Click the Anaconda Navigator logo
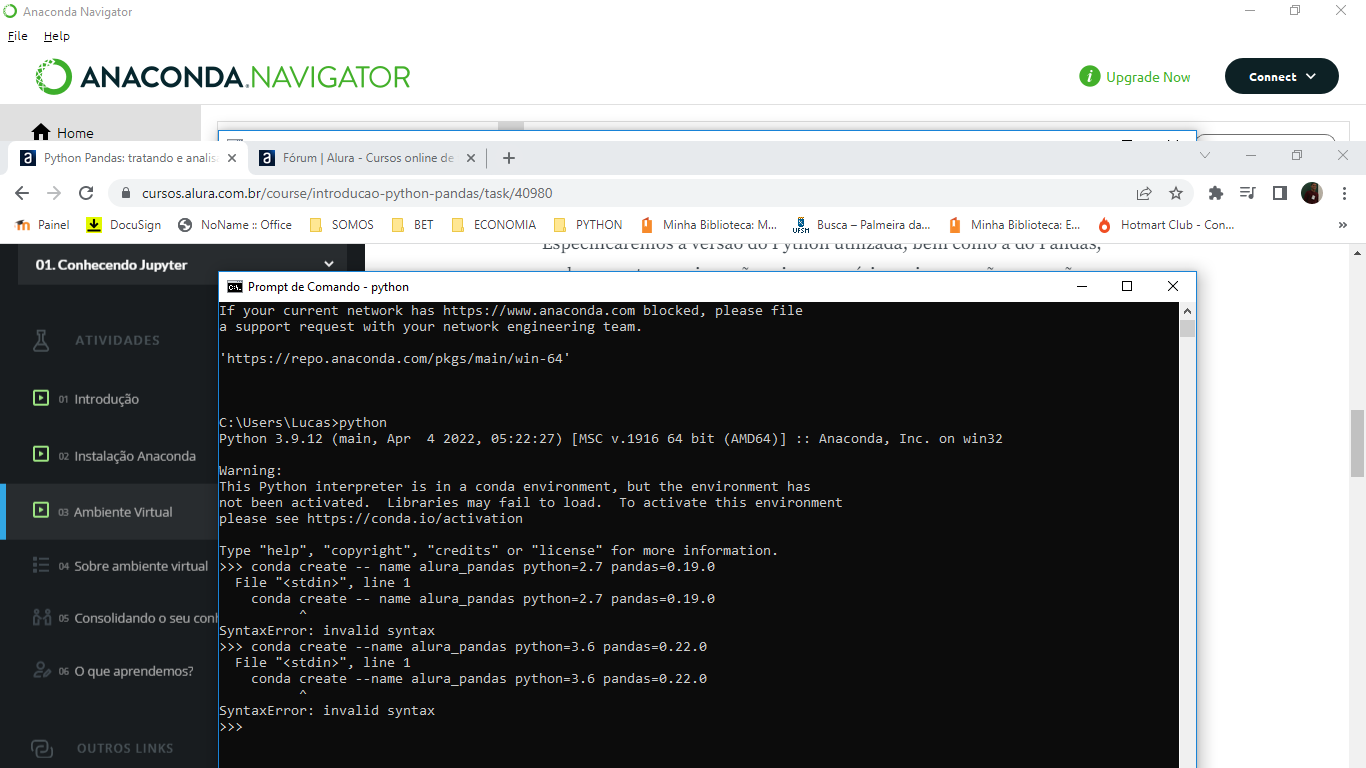The width and height of the screenshot is (1366, 768). [x=223, y=77]
